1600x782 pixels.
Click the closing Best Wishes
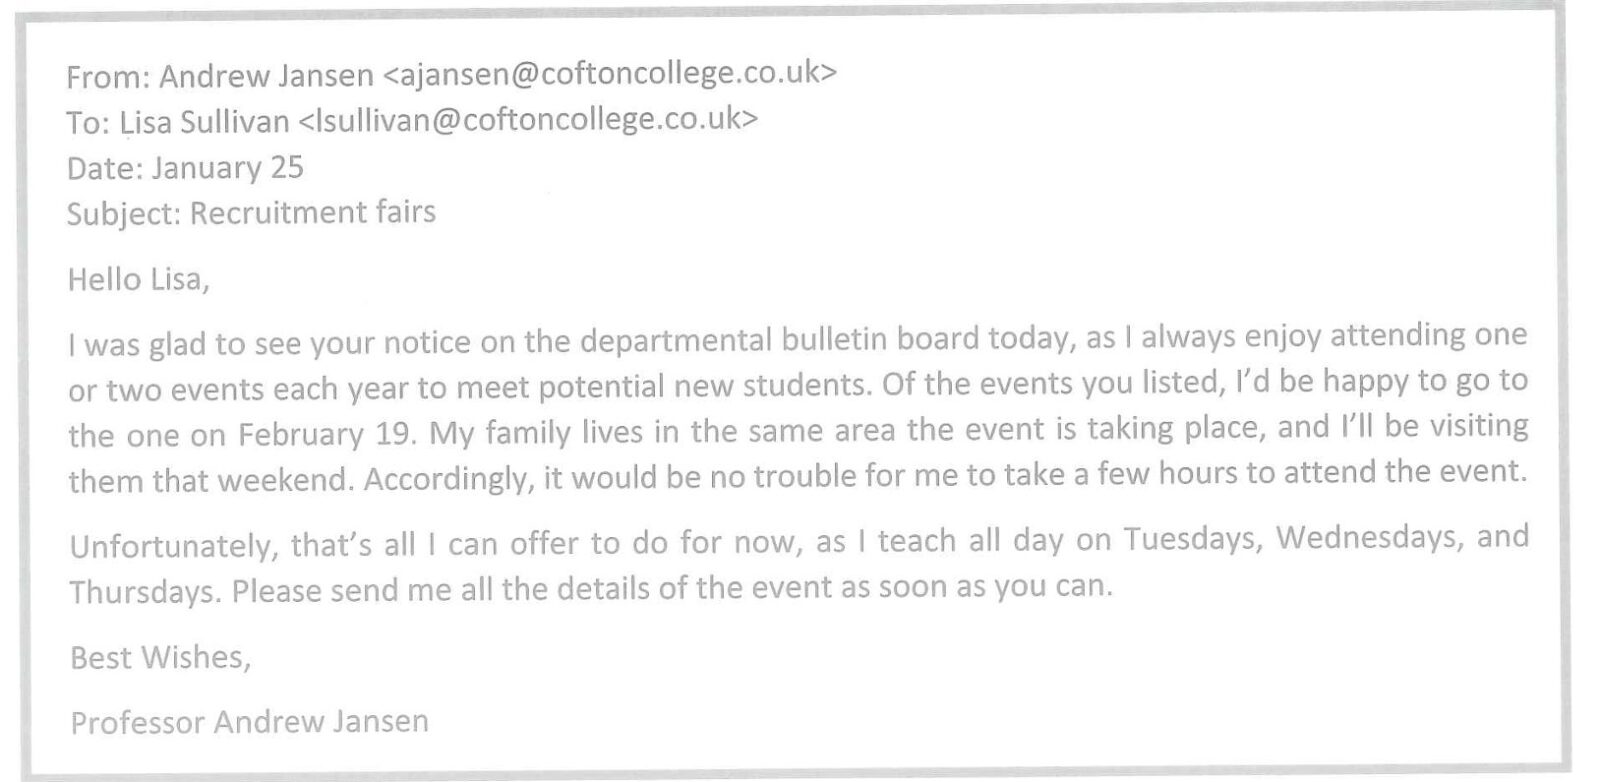[x=159, y=657]
